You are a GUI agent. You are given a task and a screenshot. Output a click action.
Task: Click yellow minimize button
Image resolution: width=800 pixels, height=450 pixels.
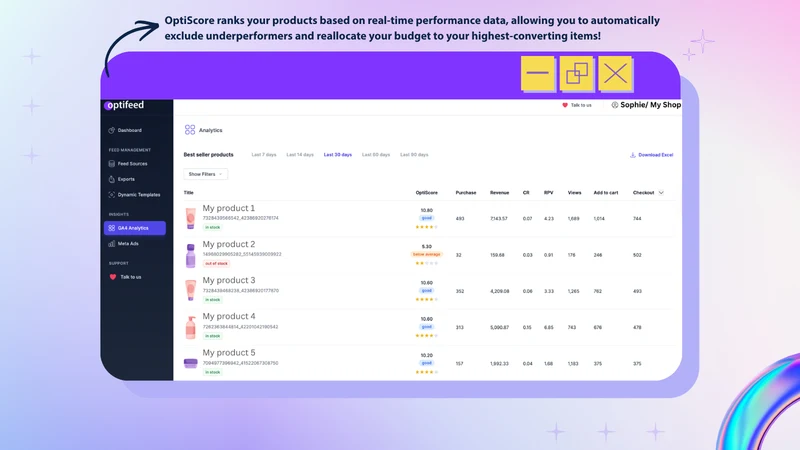coord(538,73)
